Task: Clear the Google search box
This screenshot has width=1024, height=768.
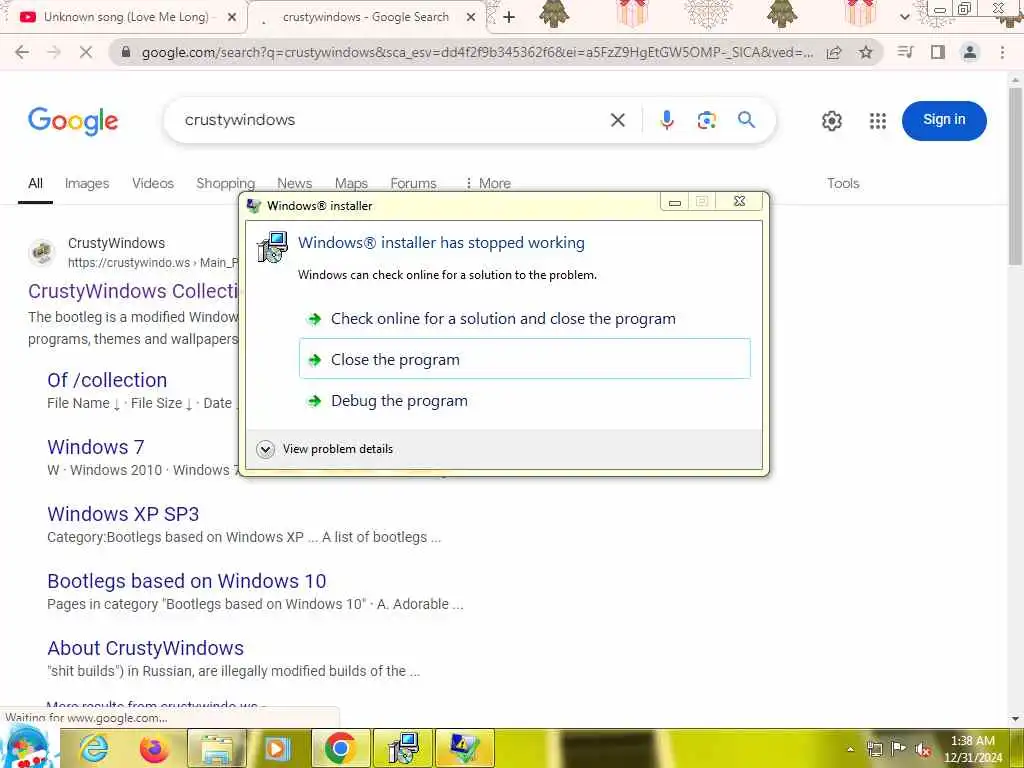Action: (x=618, y=120)
